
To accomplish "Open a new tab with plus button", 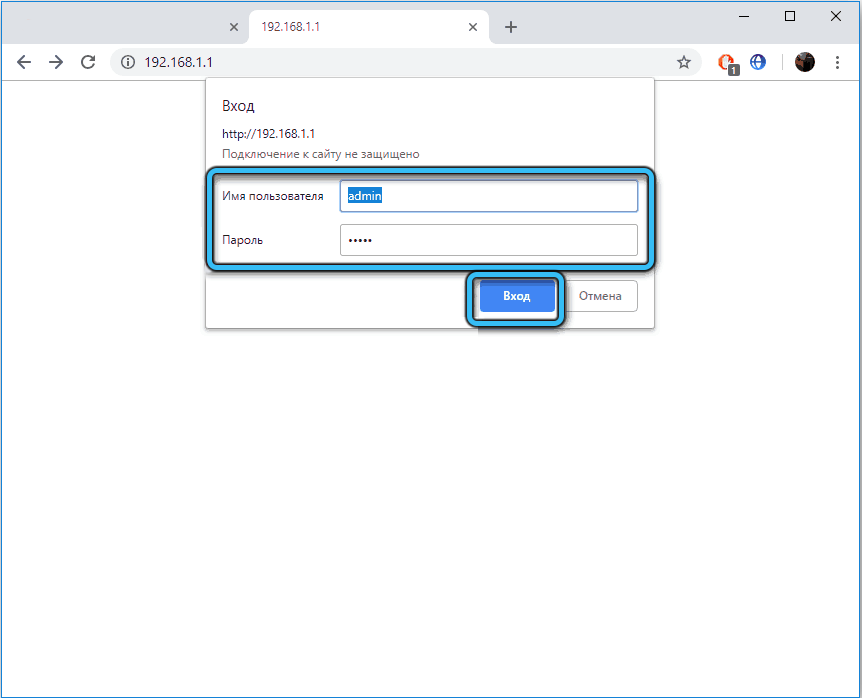I will [511, 27].
